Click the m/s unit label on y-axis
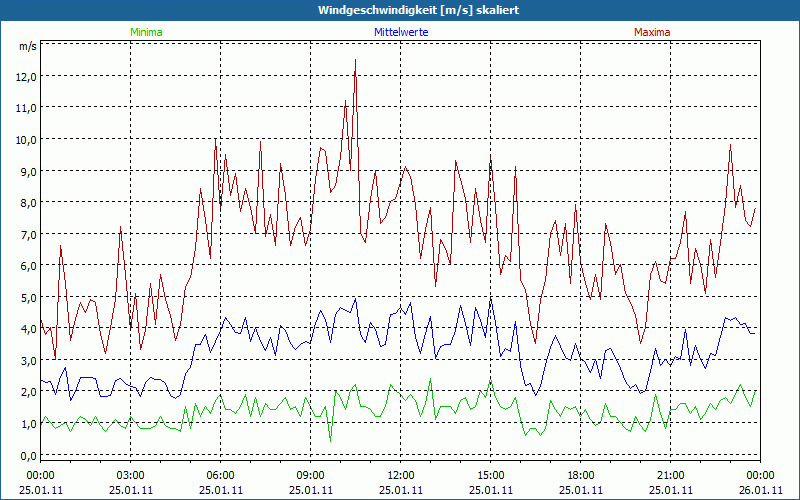The height and width of the screenshot is (500, 800). tap(28, 46)
